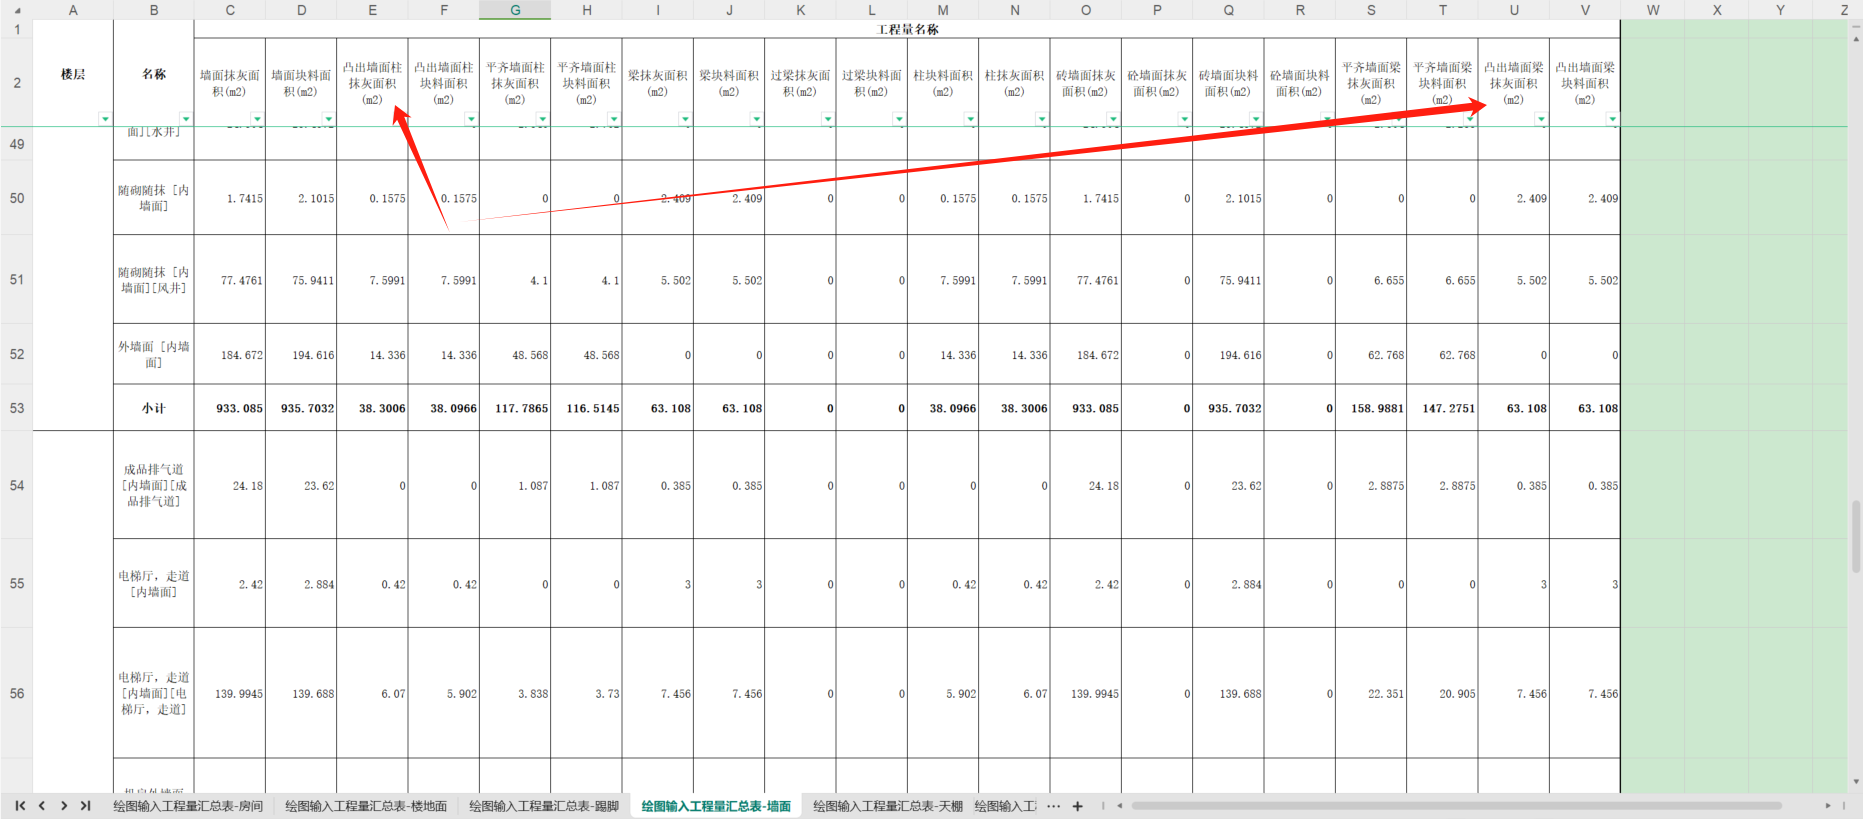Select the cell with value 20.905
The height and width of the screenshot is (819, 1863).
coord(1443,693)
